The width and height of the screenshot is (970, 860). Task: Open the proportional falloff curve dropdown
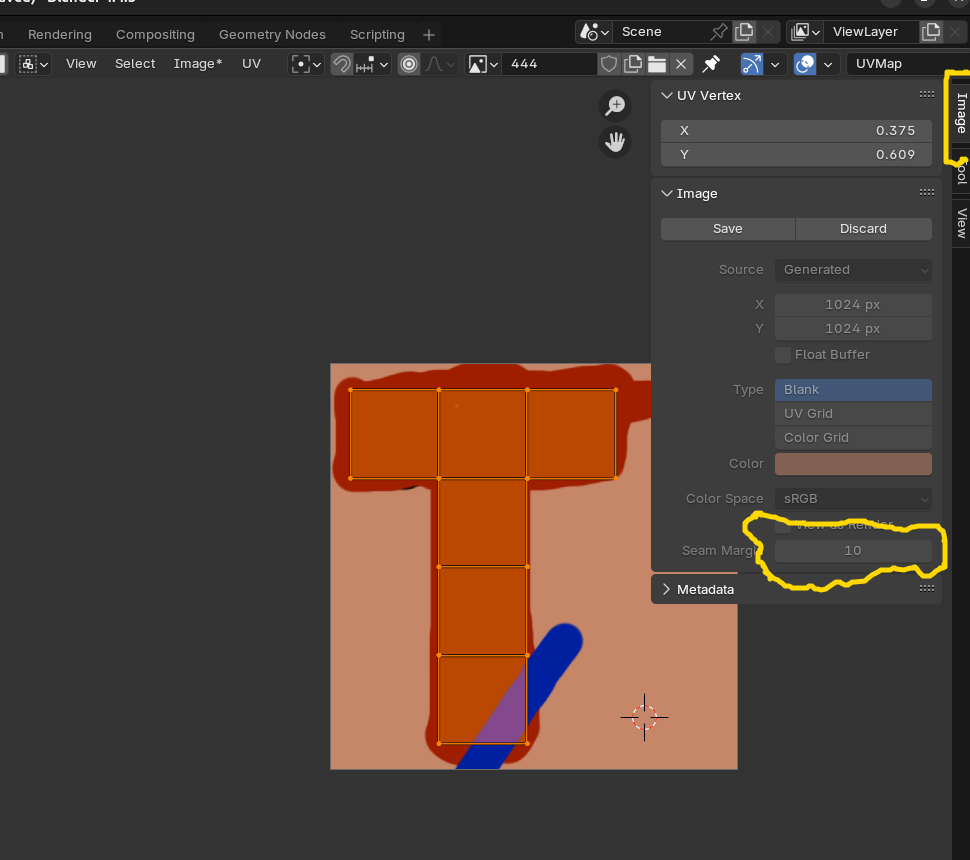pos(440,64)
